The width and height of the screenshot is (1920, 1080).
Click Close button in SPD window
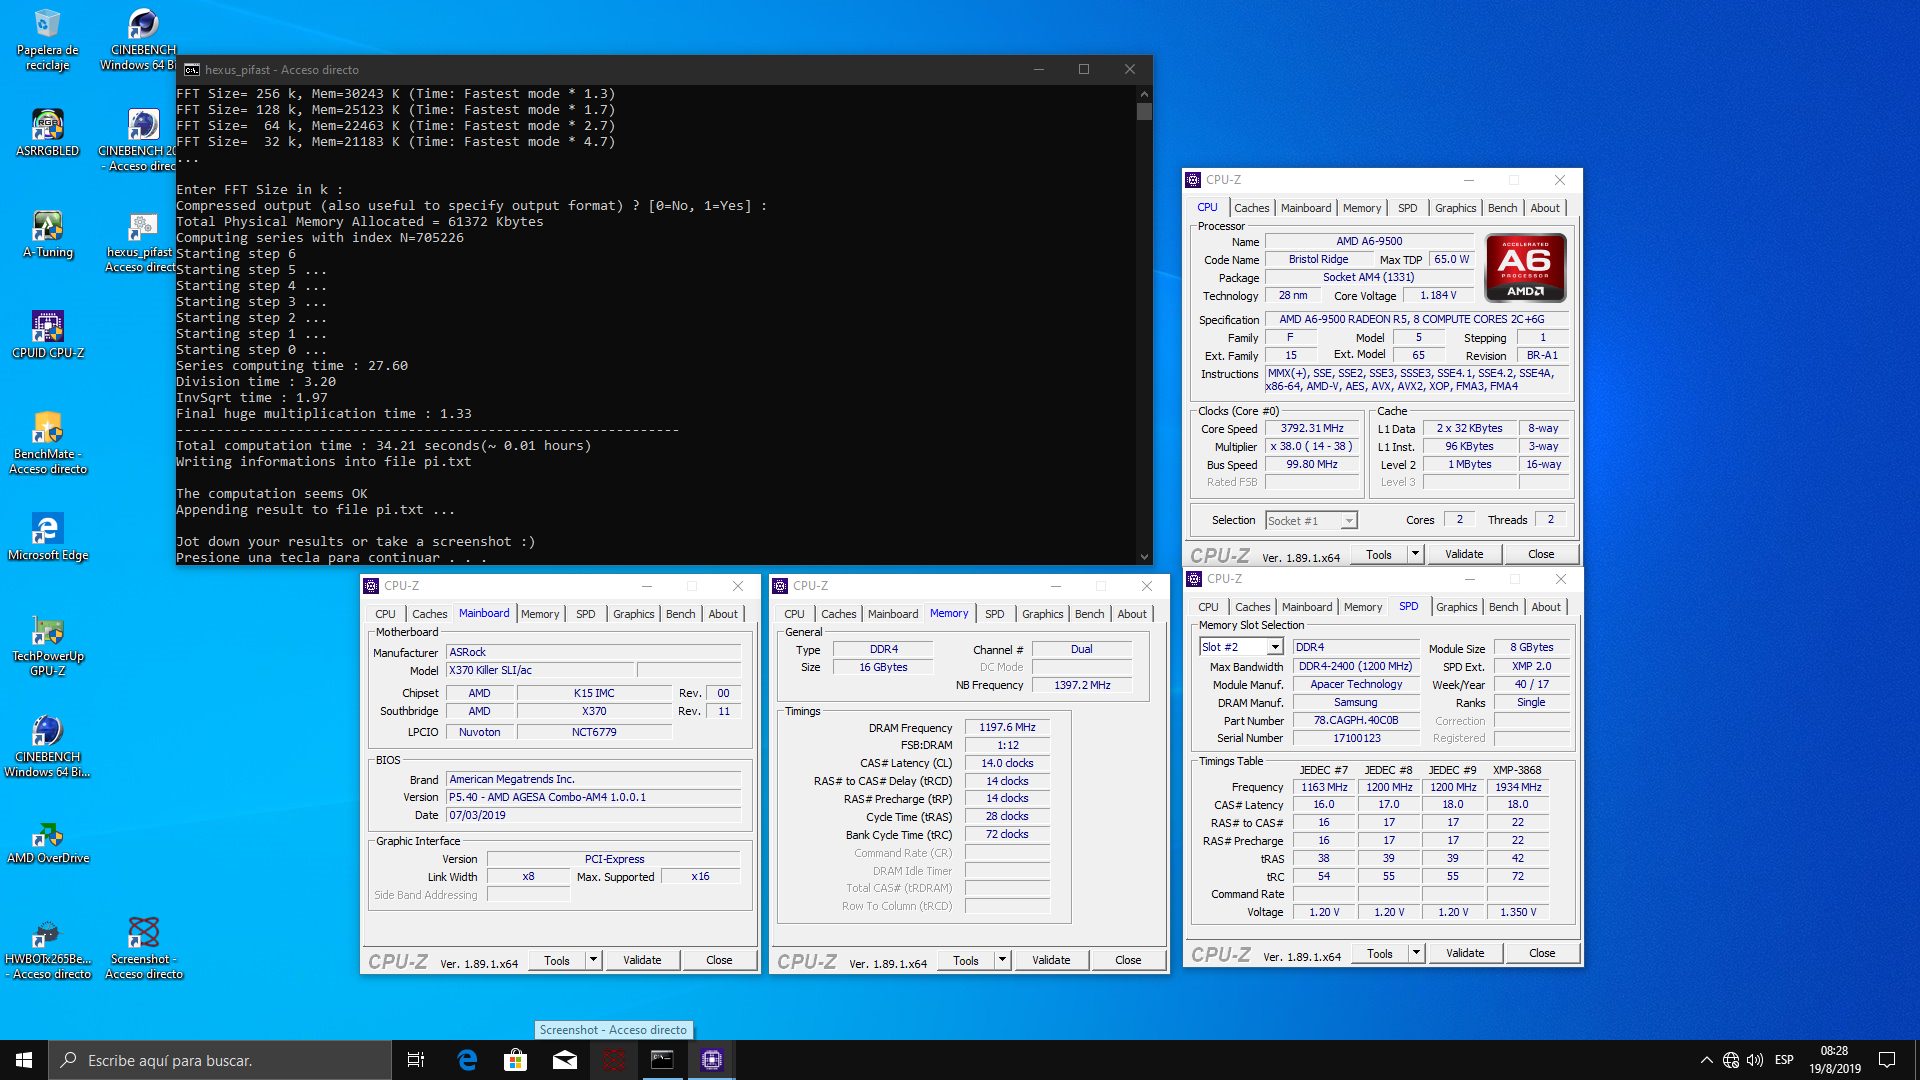tap(1542, 953)
